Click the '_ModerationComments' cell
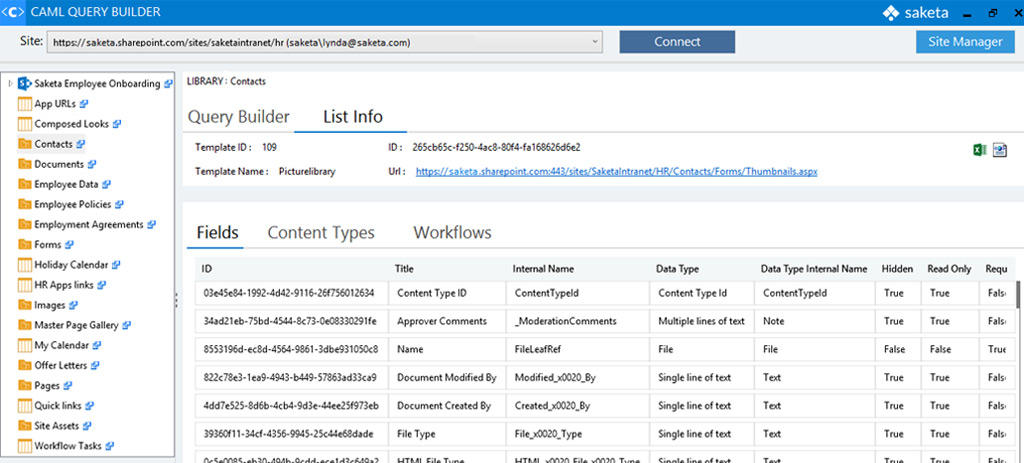The image size is (1024, 463). click(x=577, y=321)
